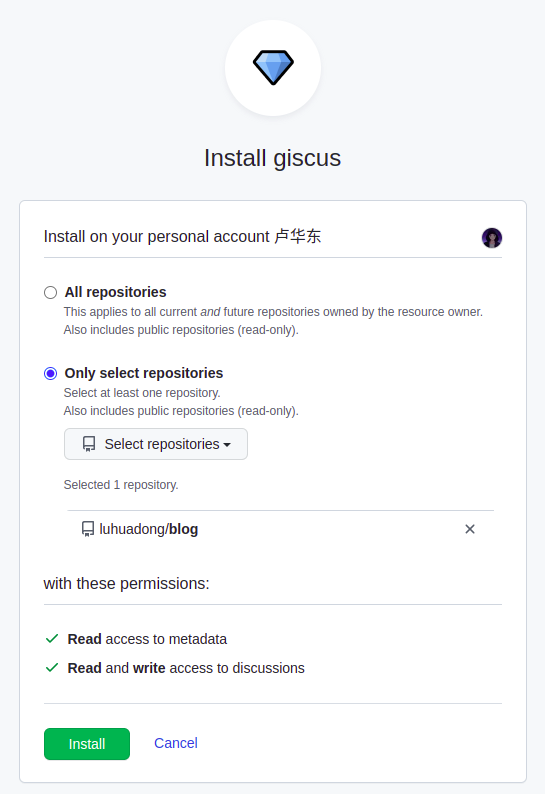Click the repository icon inside Select repositories button
Viewport: 545px width, 794px height.
(89, 444)
